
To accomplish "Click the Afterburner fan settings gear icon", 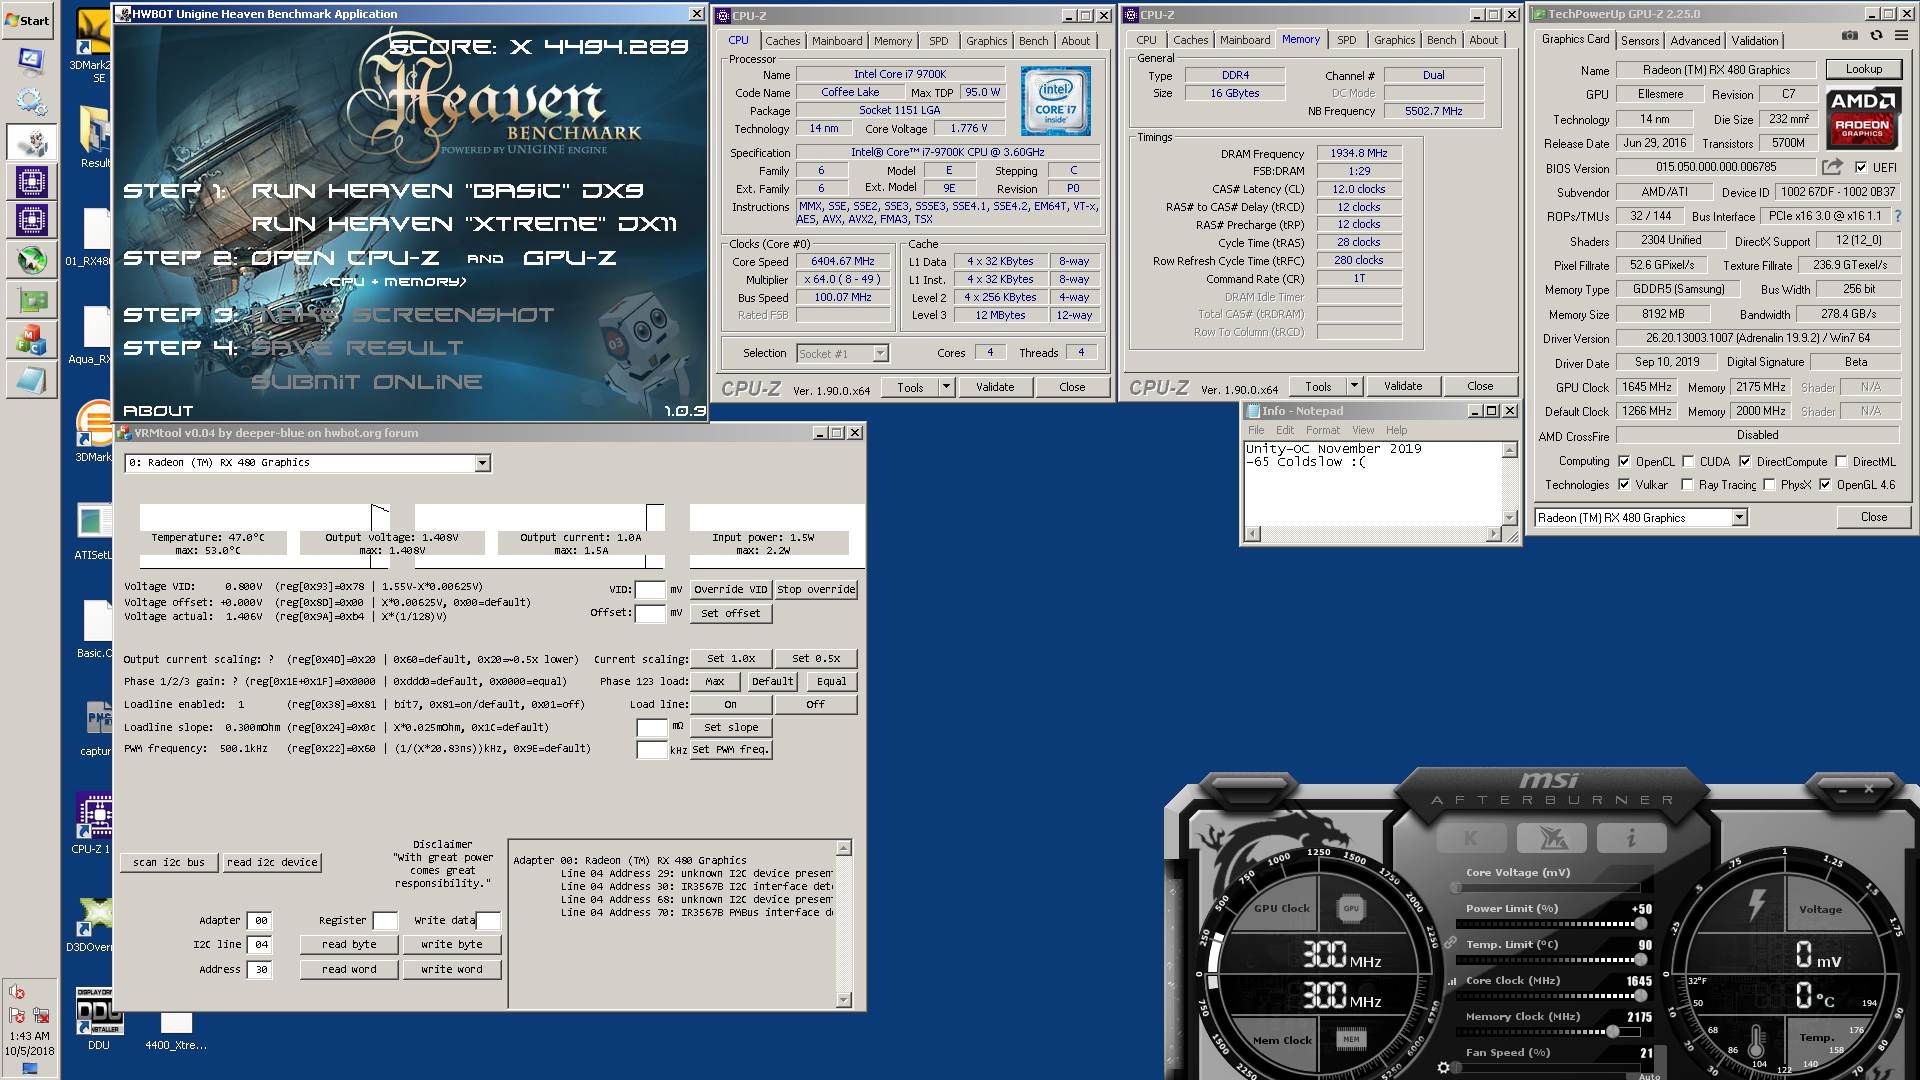I will tap(1443, 1068).
